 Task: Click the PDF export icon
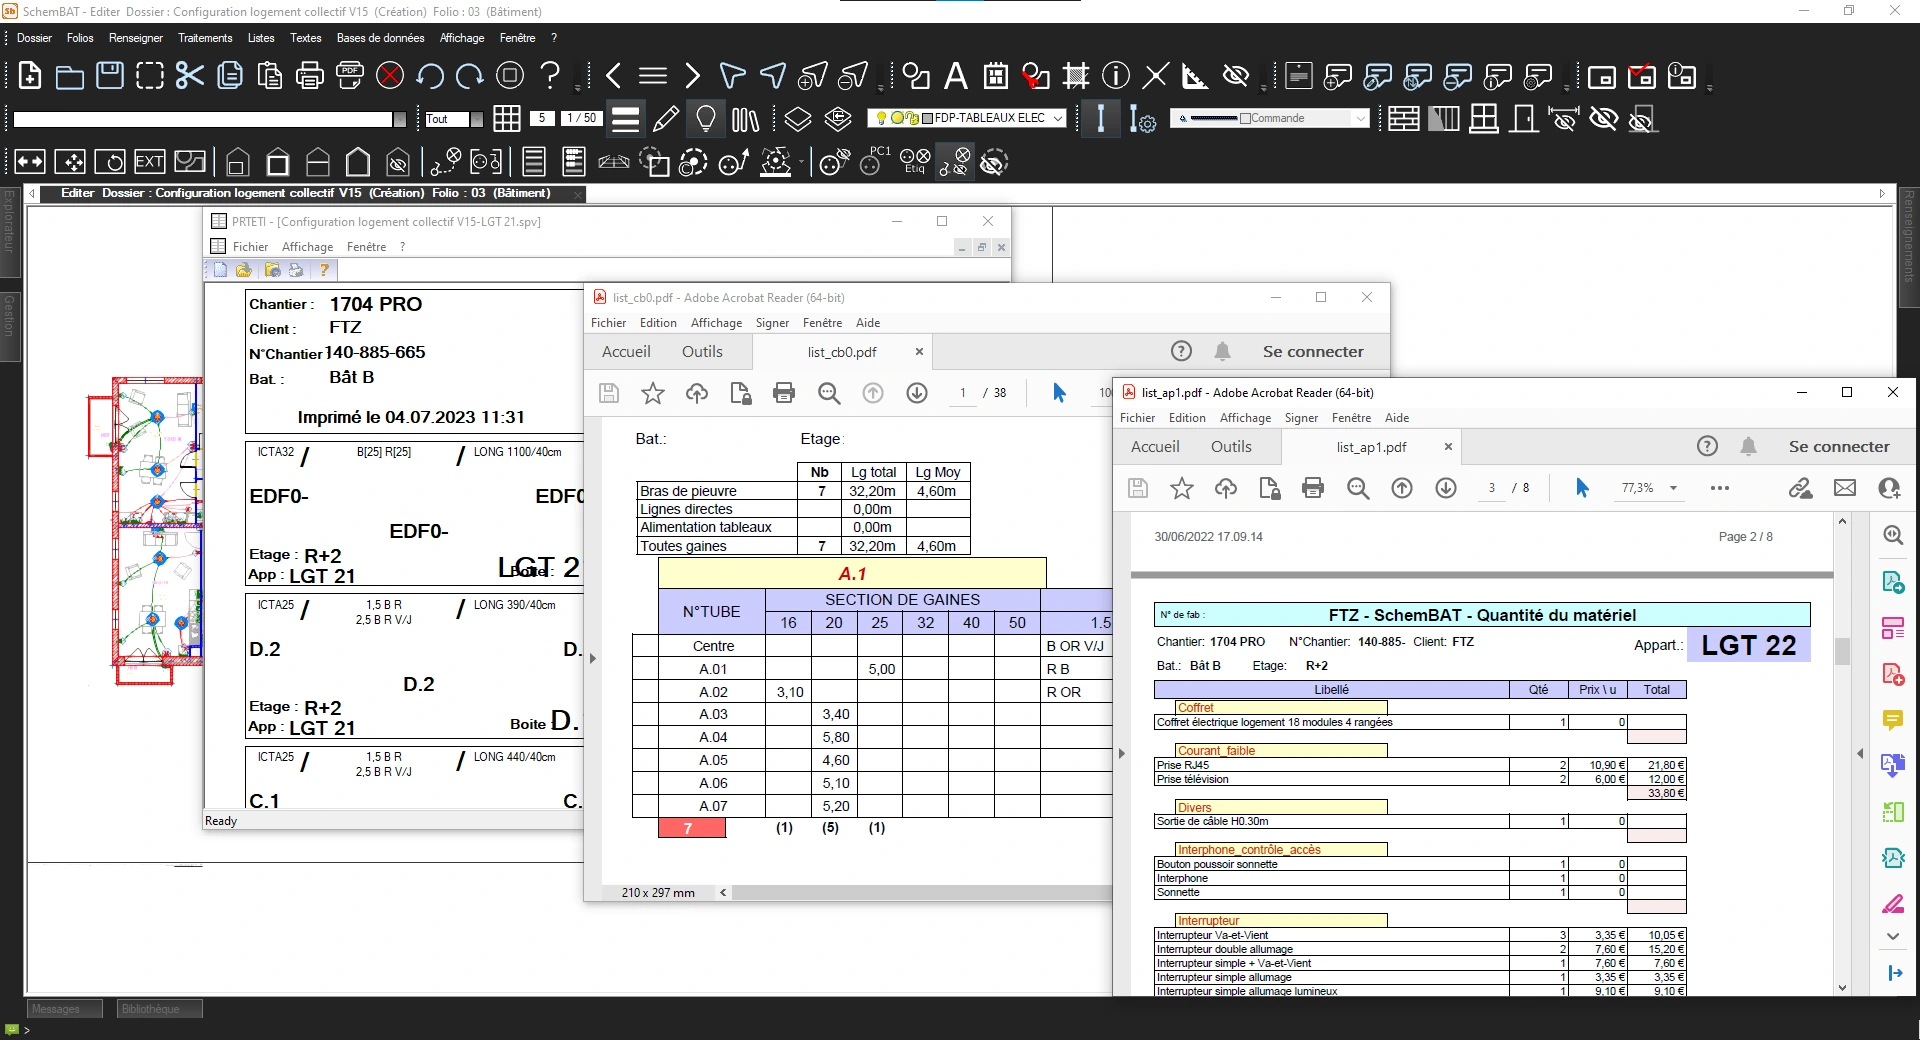click(350, 76)
